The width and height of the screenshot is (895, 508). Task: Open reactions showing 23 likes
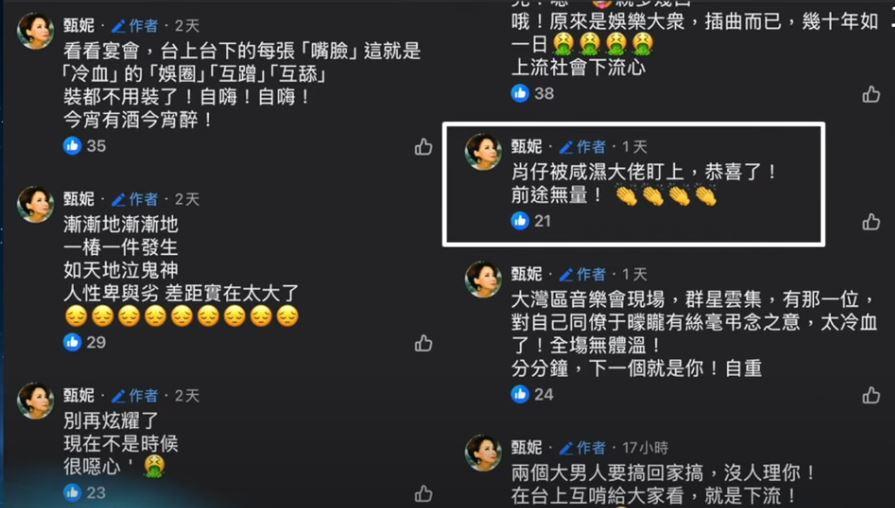coord(84,493)
